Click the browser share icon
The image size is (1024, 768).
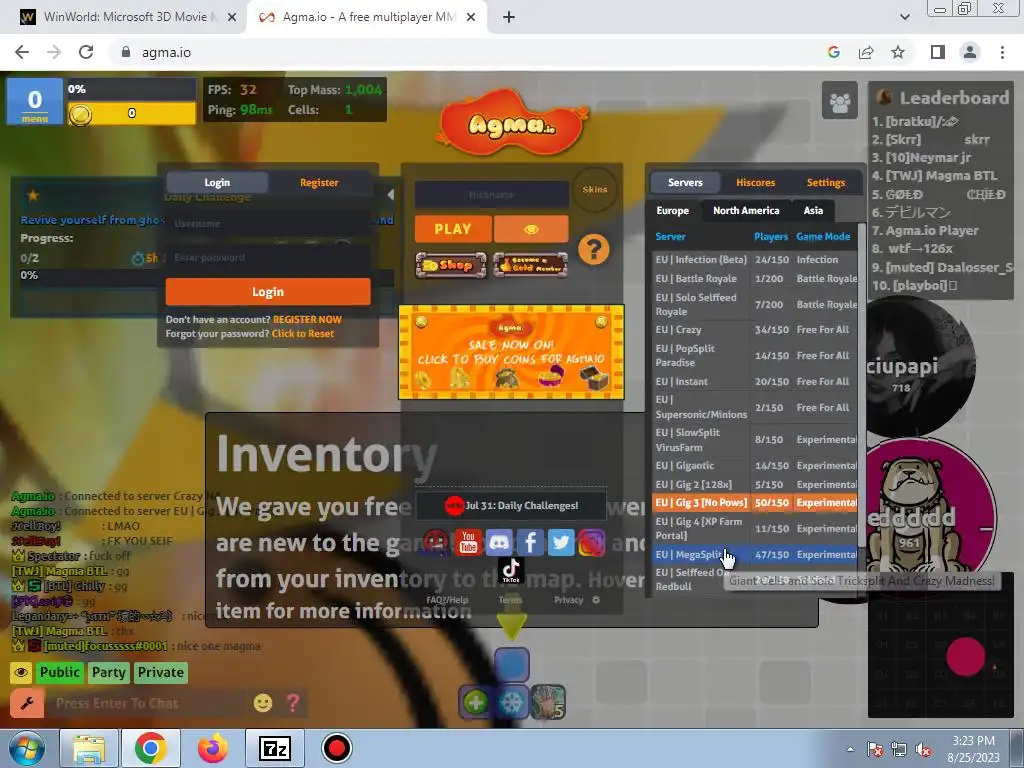(x=866, y=52)
